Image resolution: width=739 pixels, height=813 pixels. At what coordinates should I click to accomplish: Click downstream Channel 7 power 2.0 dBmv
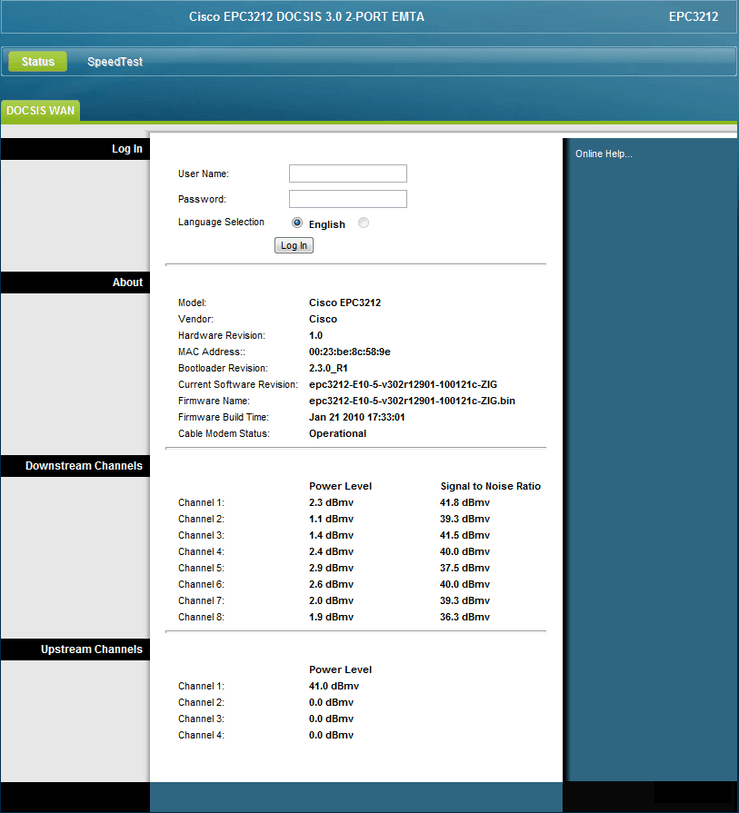click(x=331, y=600)
